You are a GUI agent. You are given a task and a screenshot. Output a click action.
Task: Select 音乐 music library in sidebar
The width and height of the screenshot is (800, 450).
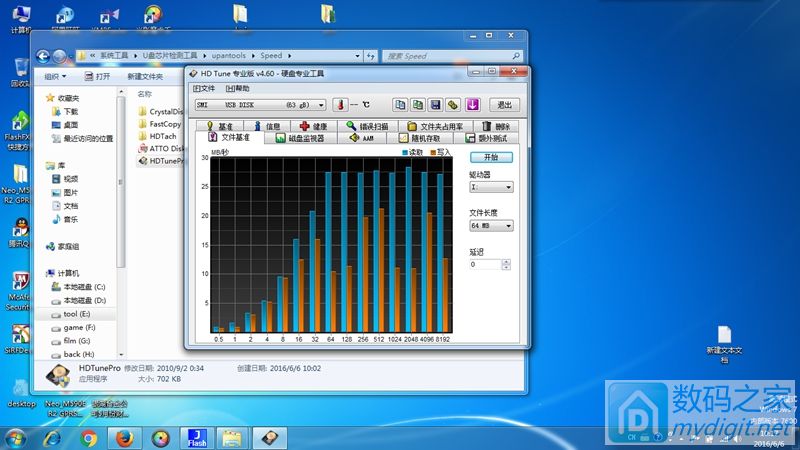pyautogui.click(x=65, y=219)
